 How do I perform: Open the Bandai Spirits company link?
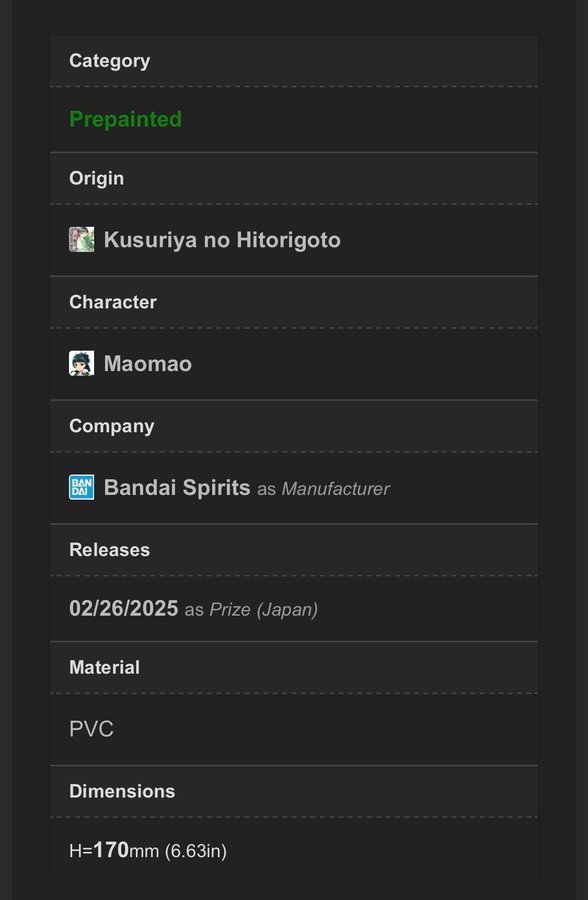coord(177,488)
